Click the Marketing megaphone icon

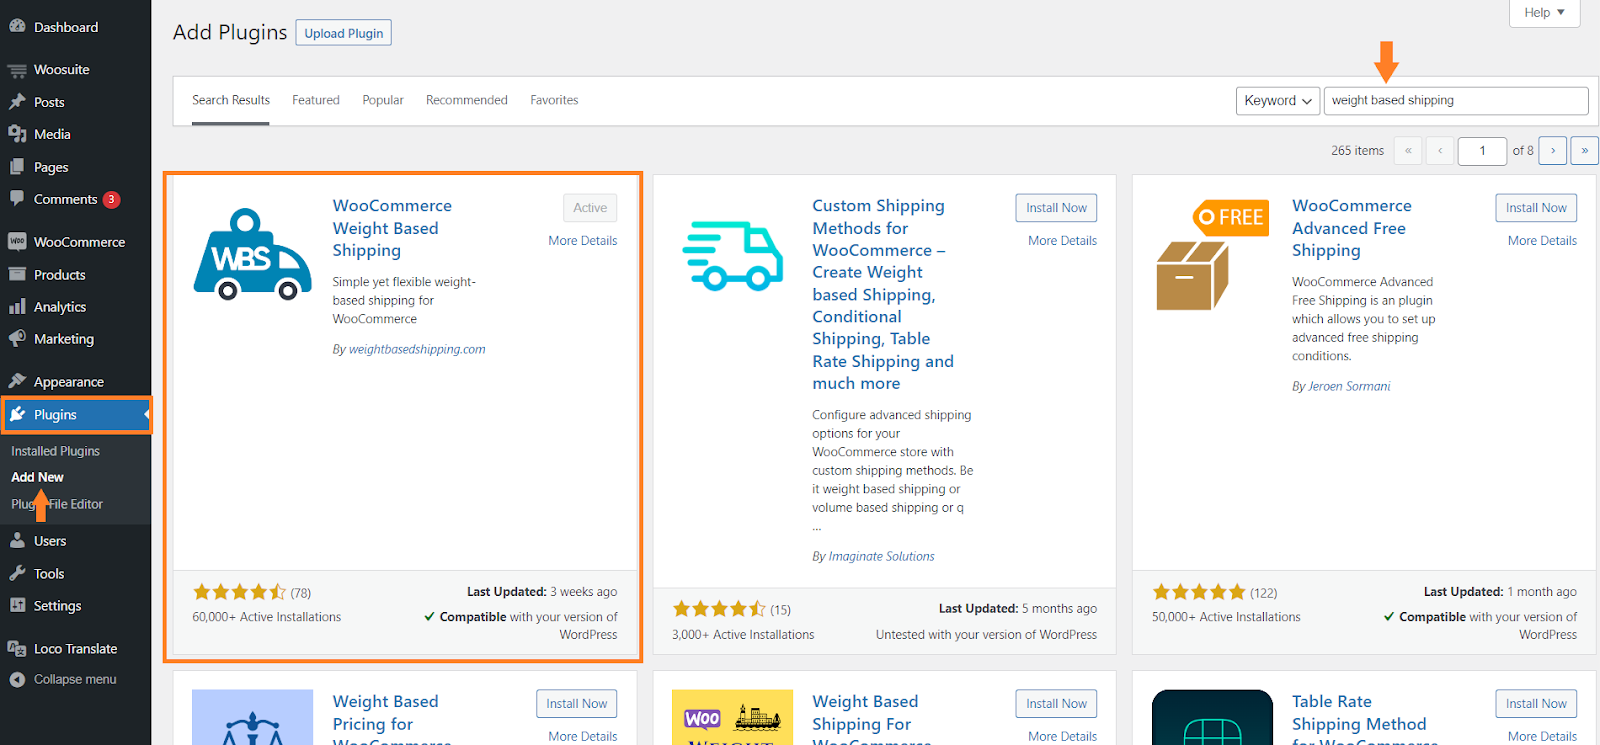17,339
